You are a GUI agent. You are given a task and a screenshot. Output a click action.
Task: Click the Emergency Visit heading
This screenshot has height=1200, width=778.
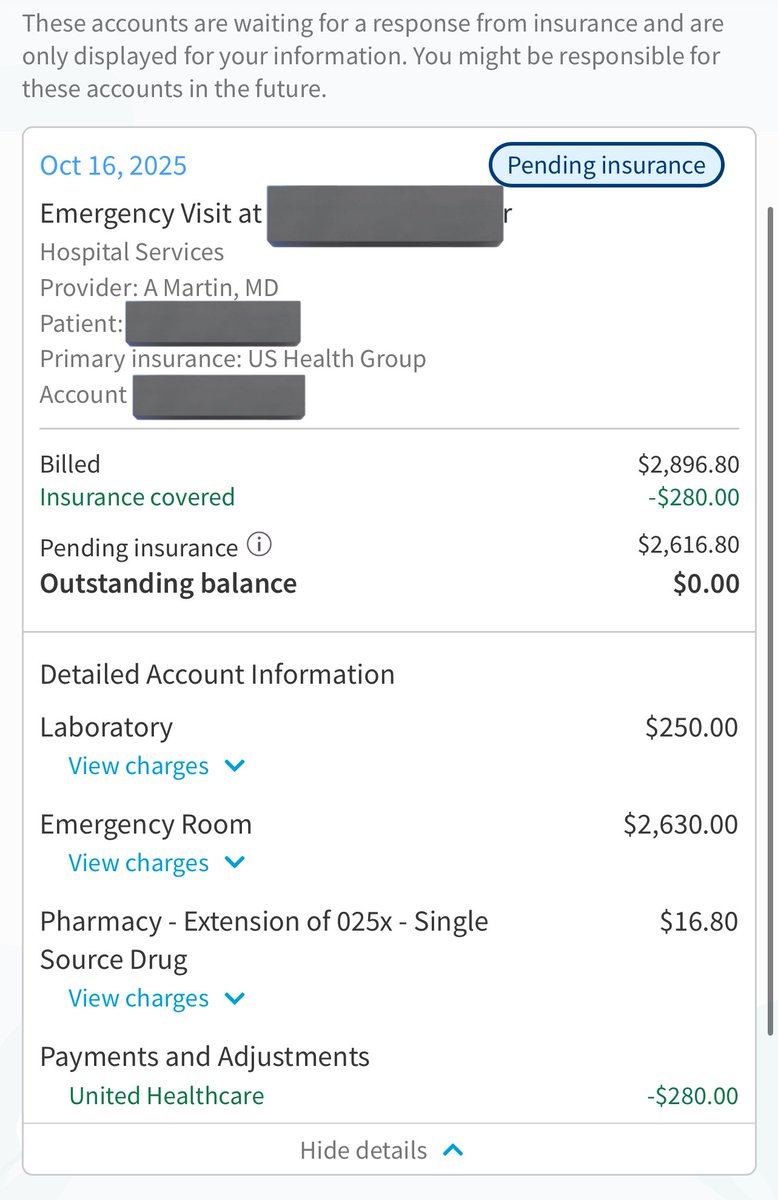pos(150,213)
